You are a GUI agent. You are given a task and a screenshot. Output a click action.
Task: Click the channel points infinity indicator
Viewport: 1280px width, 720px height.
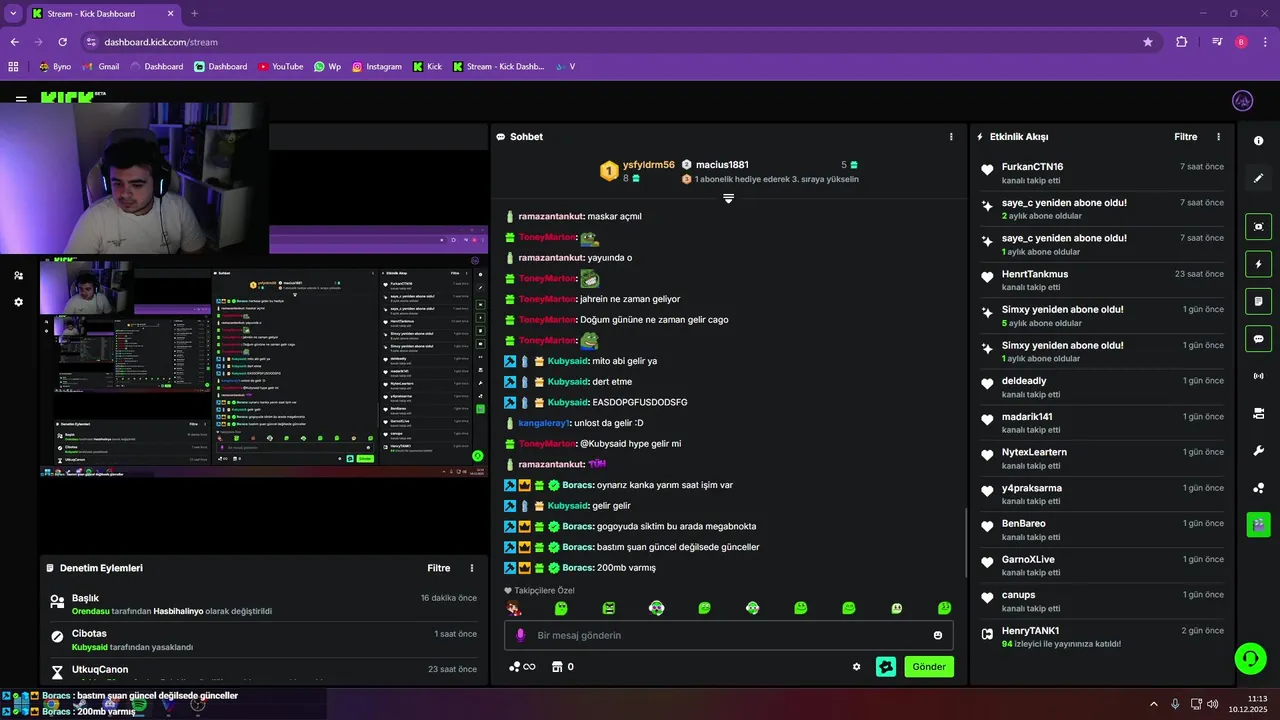pyautogui.click(x=522, y=667)
